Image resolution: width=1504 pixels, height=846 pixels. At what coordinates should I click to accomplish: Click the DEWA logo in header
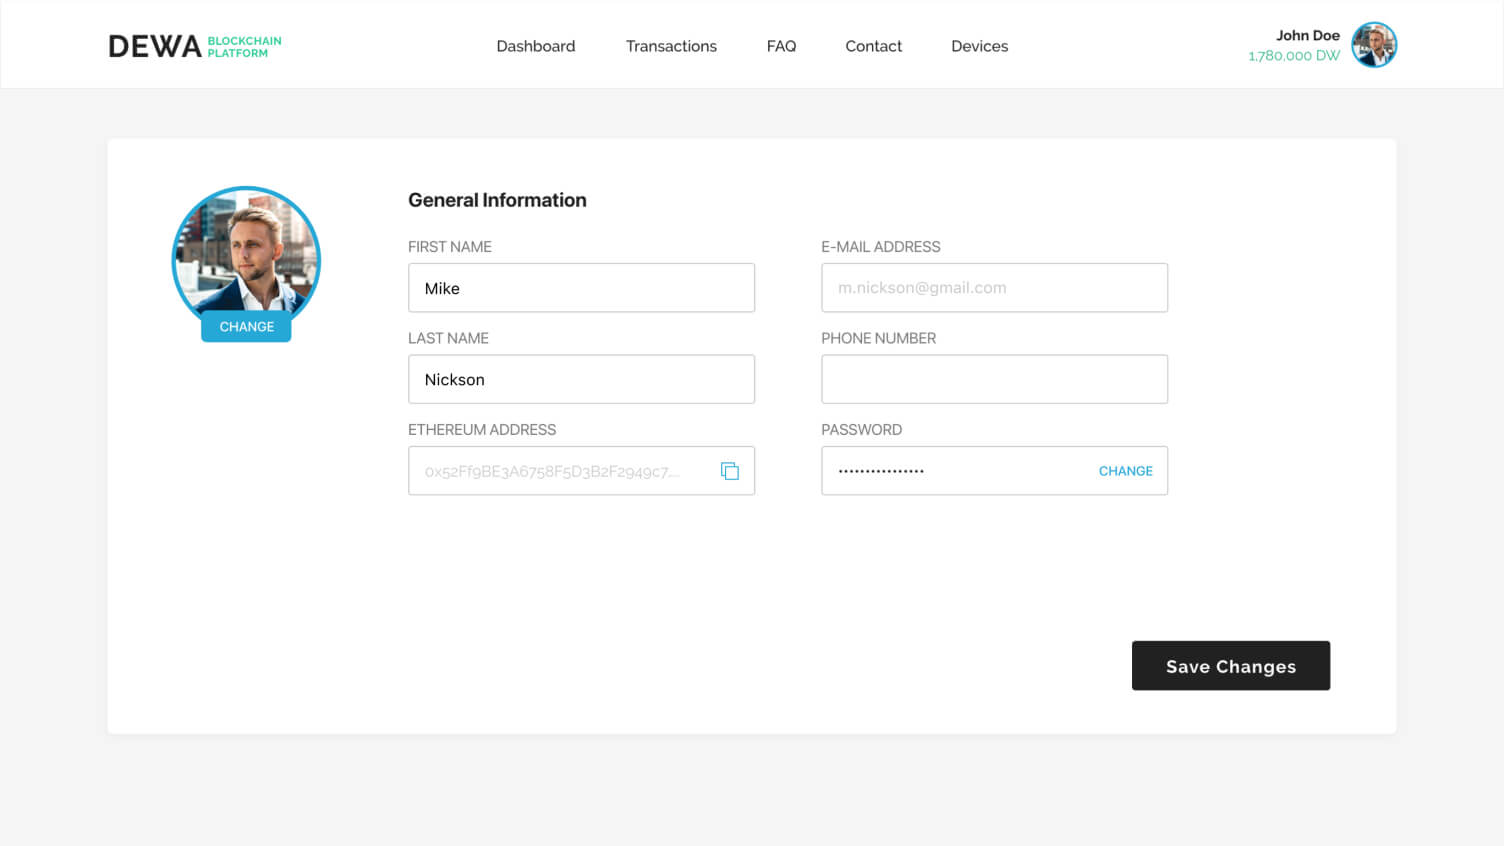click(x=194, y=46)
